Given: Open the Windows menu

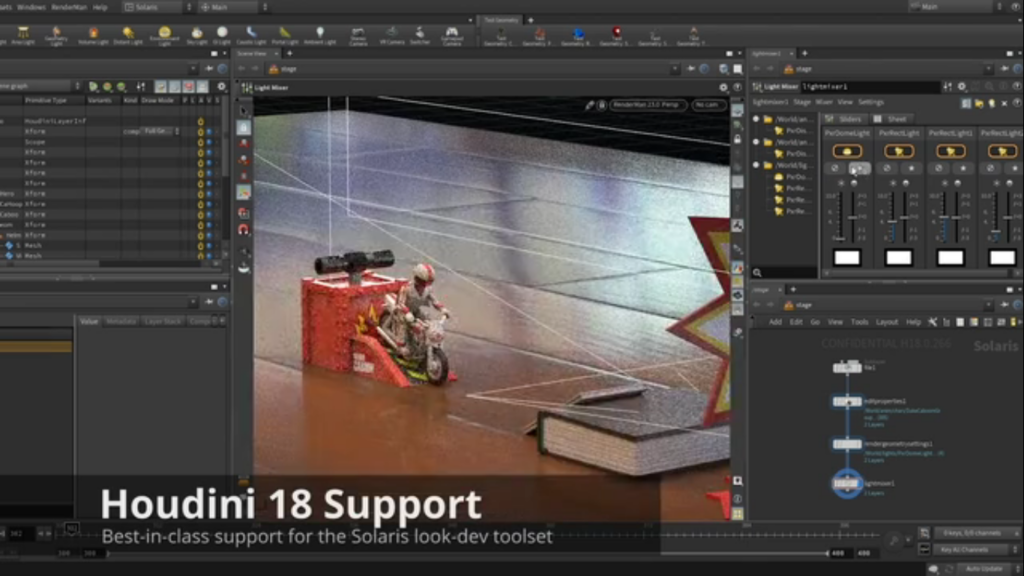Looking at the screenshot, I should (31, 7).
